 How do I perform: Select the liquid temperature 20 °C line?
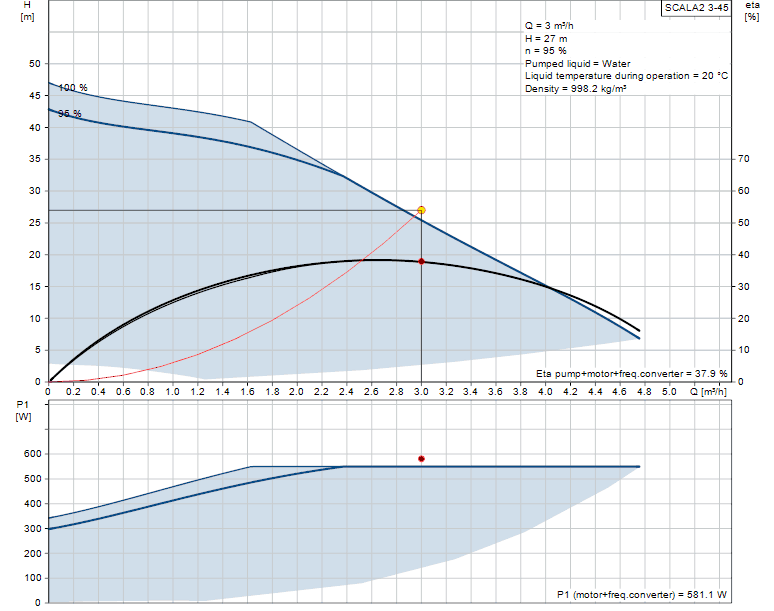pos(626,76)
